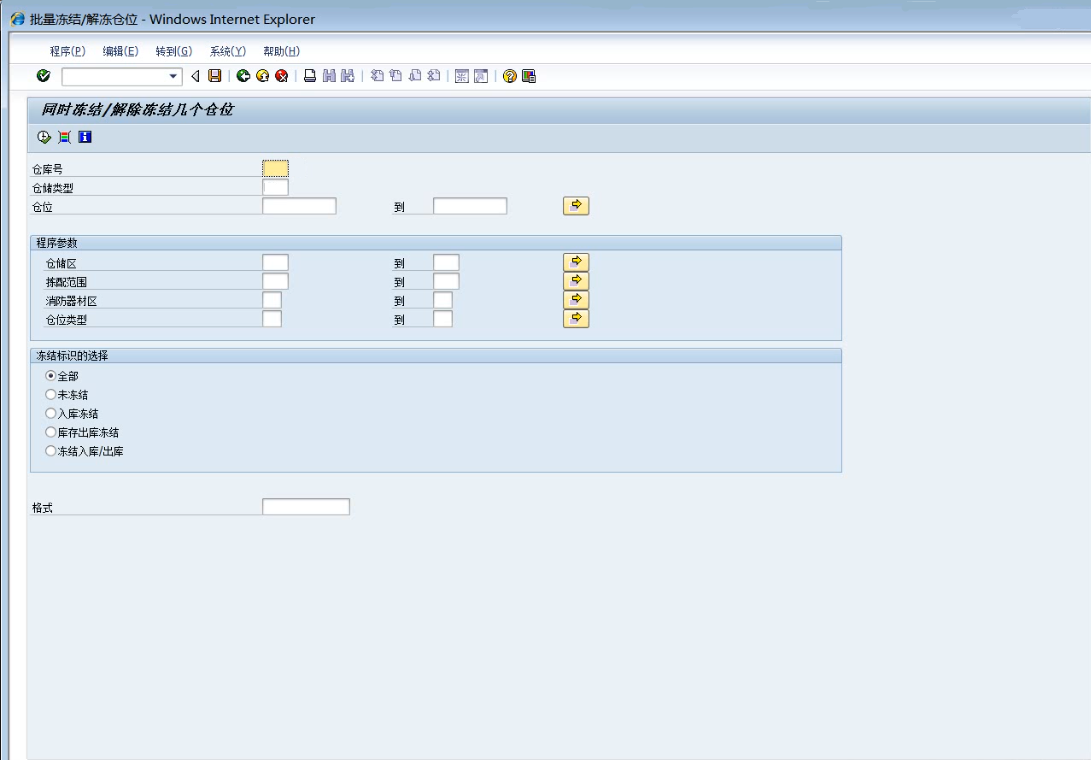Click the green Back arrow icon
Screen dimensions: 1091x760
[x=243, y=76]
